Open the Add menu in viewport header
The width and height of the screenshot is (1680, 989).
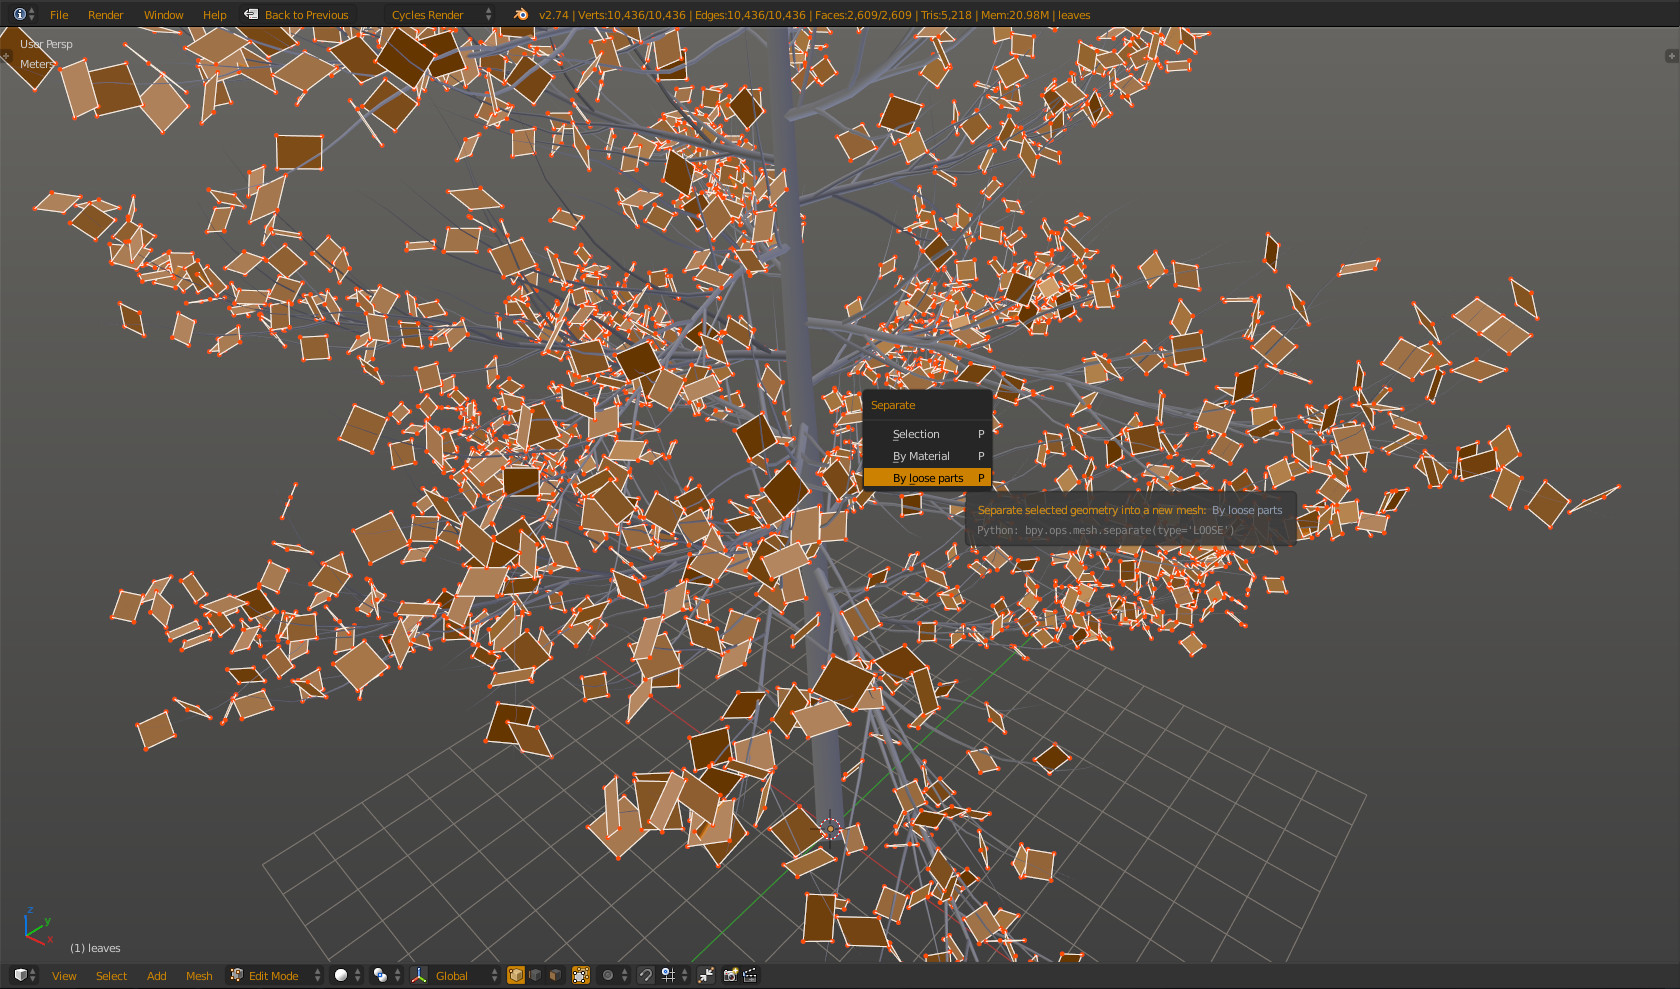pos(156,976)
